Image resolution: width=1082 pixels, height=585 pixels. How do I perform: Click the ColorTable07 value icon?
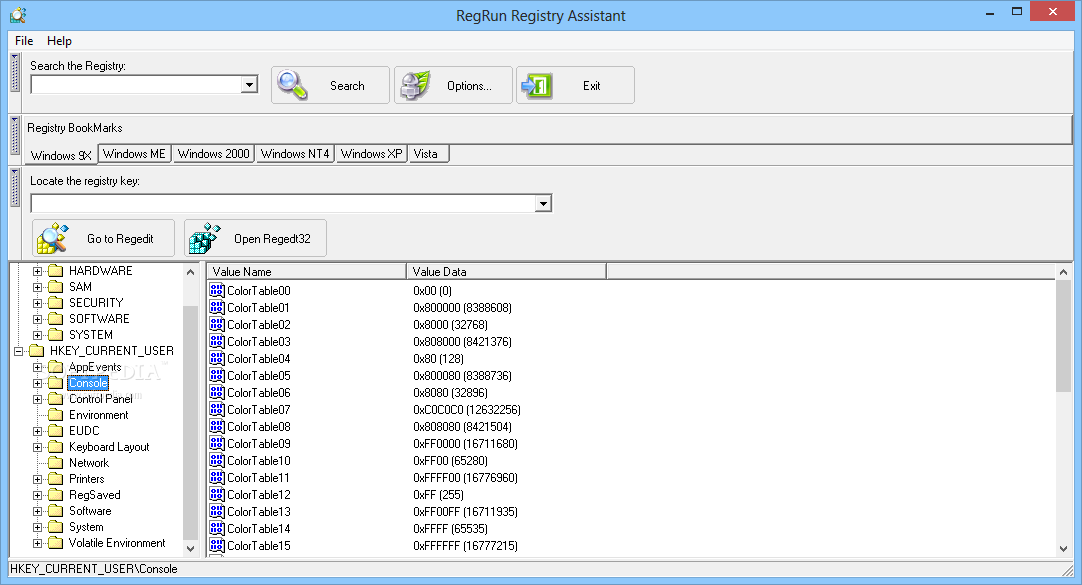217,410
